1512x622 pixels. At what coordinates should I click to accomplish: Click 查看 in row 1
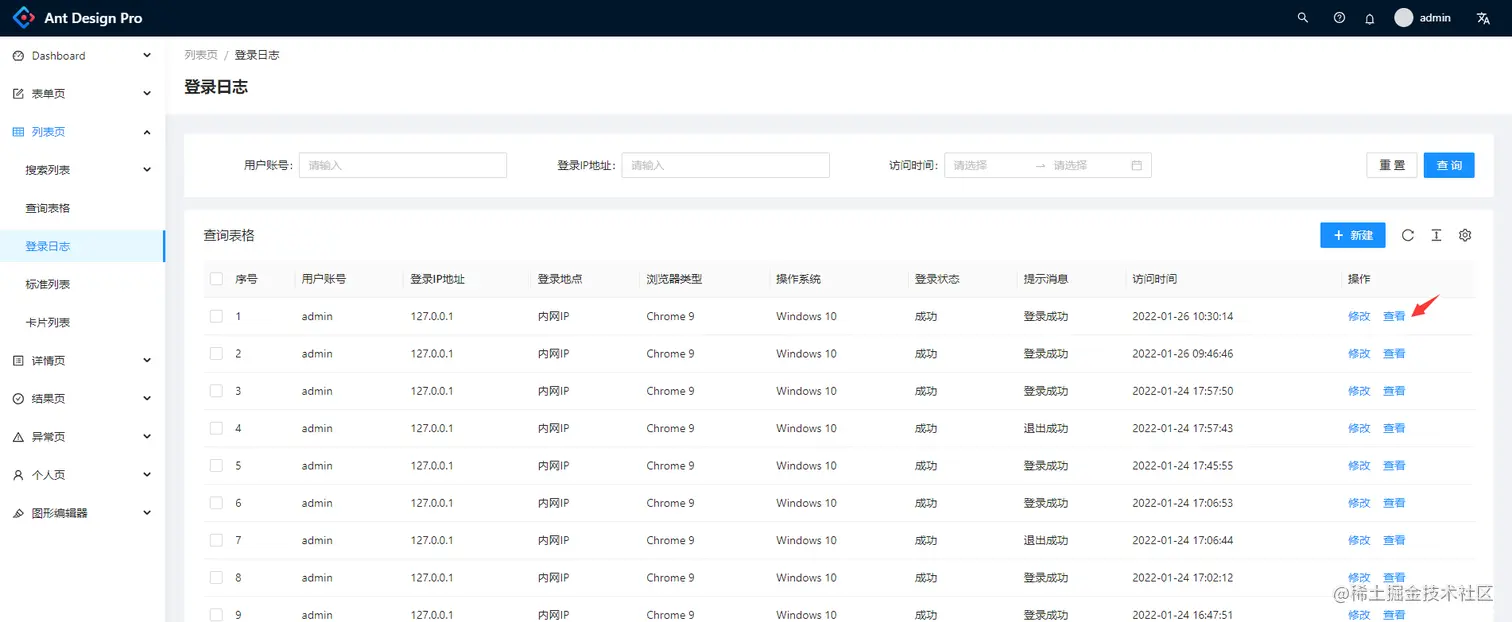tap(1394, 316)
